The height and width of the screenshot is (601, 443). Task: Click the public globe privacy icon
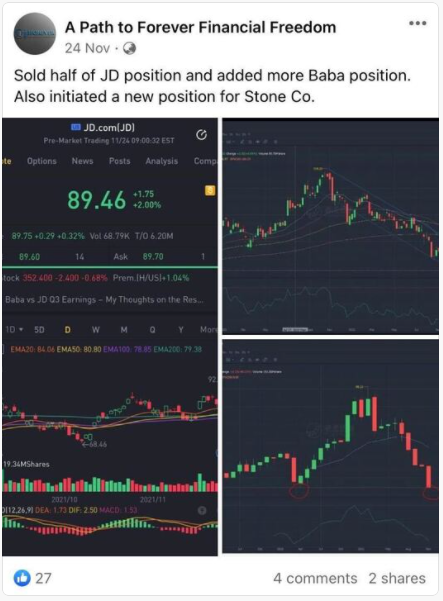(x=130, y=48)
